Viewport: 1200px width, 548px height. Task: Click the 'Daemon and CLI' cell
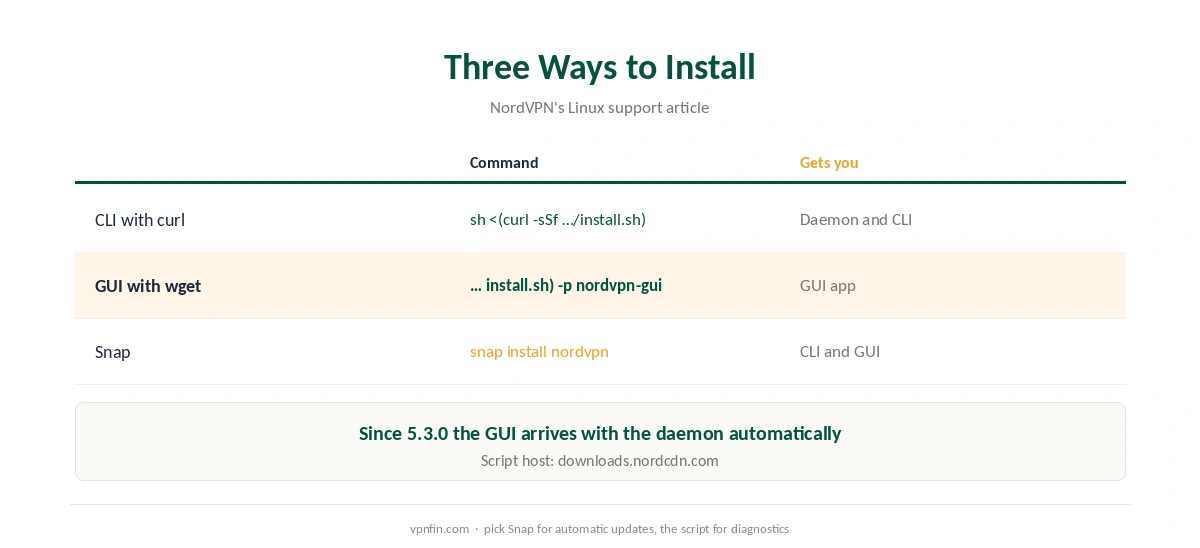point(856,220)
